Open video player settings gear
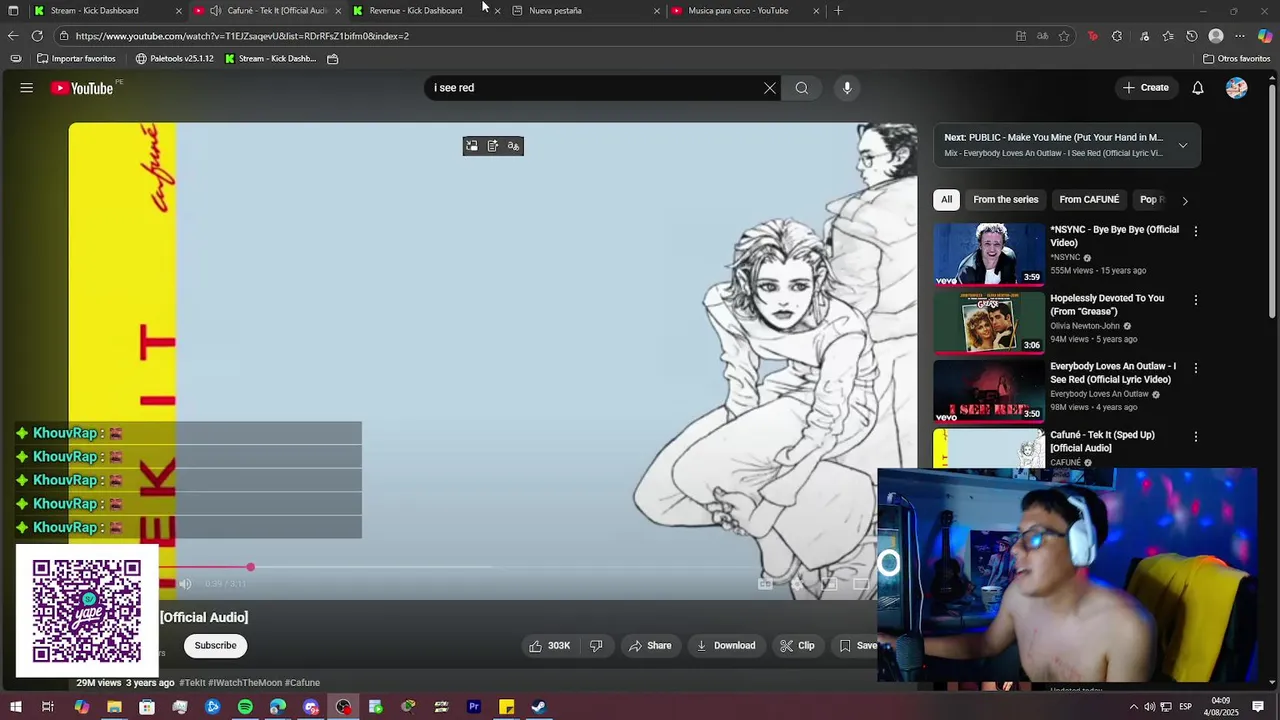This screenshot has height=720, width=1280. click(x=797, y=584)
